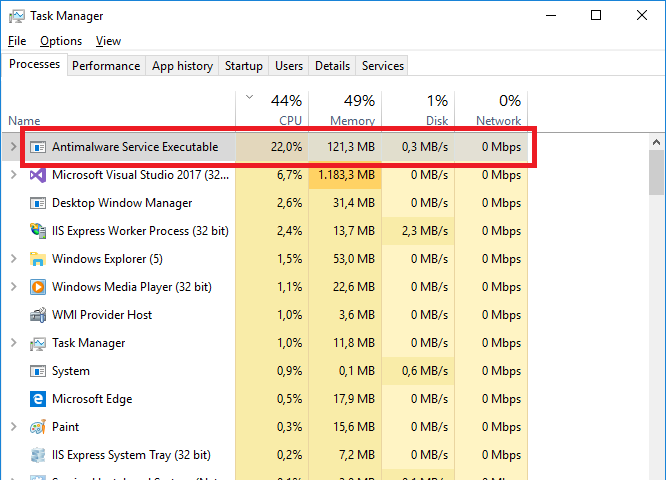Sort processes by the Name column header
666x480 pixels.
(x=24, y=121)
